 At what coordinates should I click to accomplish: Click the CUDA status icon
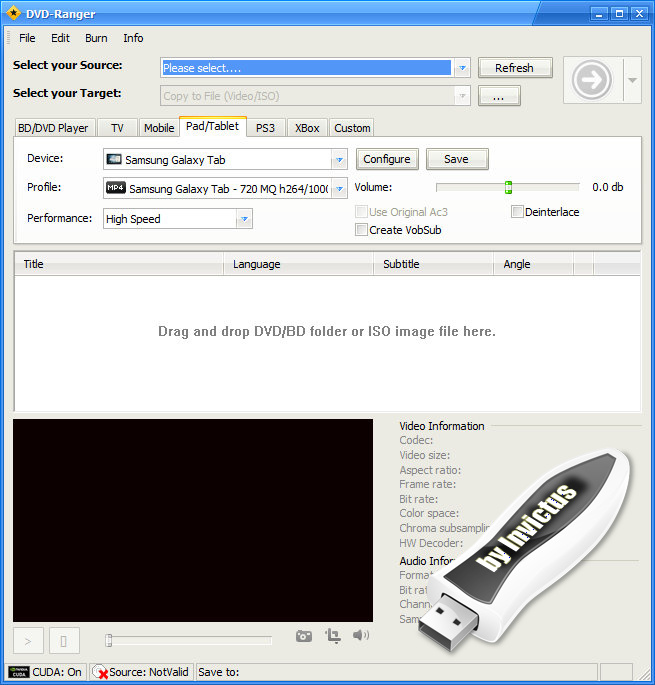pyautogui.click(x=19, y=672)
